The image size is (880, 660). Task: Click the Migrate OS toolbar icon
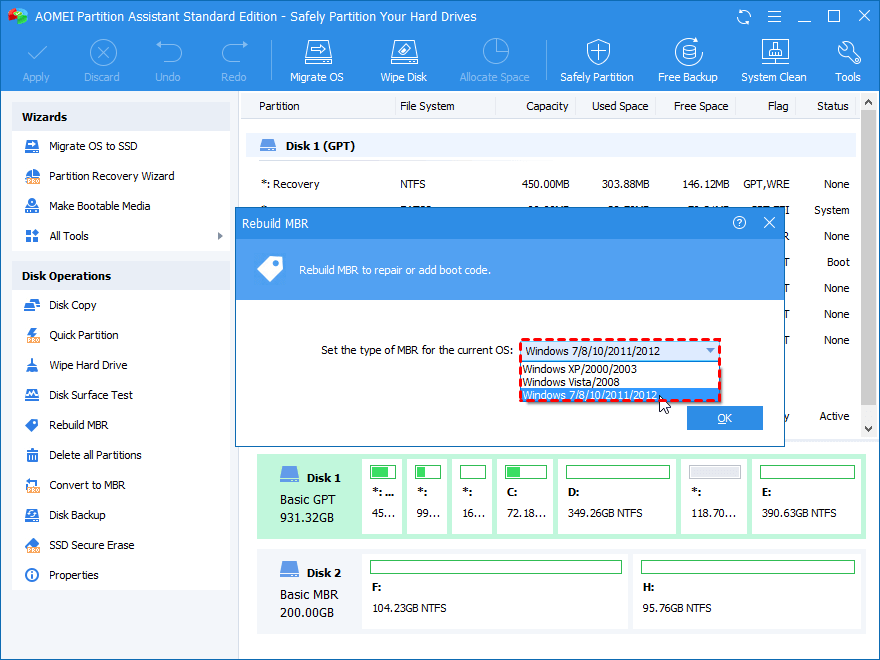click(317, 61)
